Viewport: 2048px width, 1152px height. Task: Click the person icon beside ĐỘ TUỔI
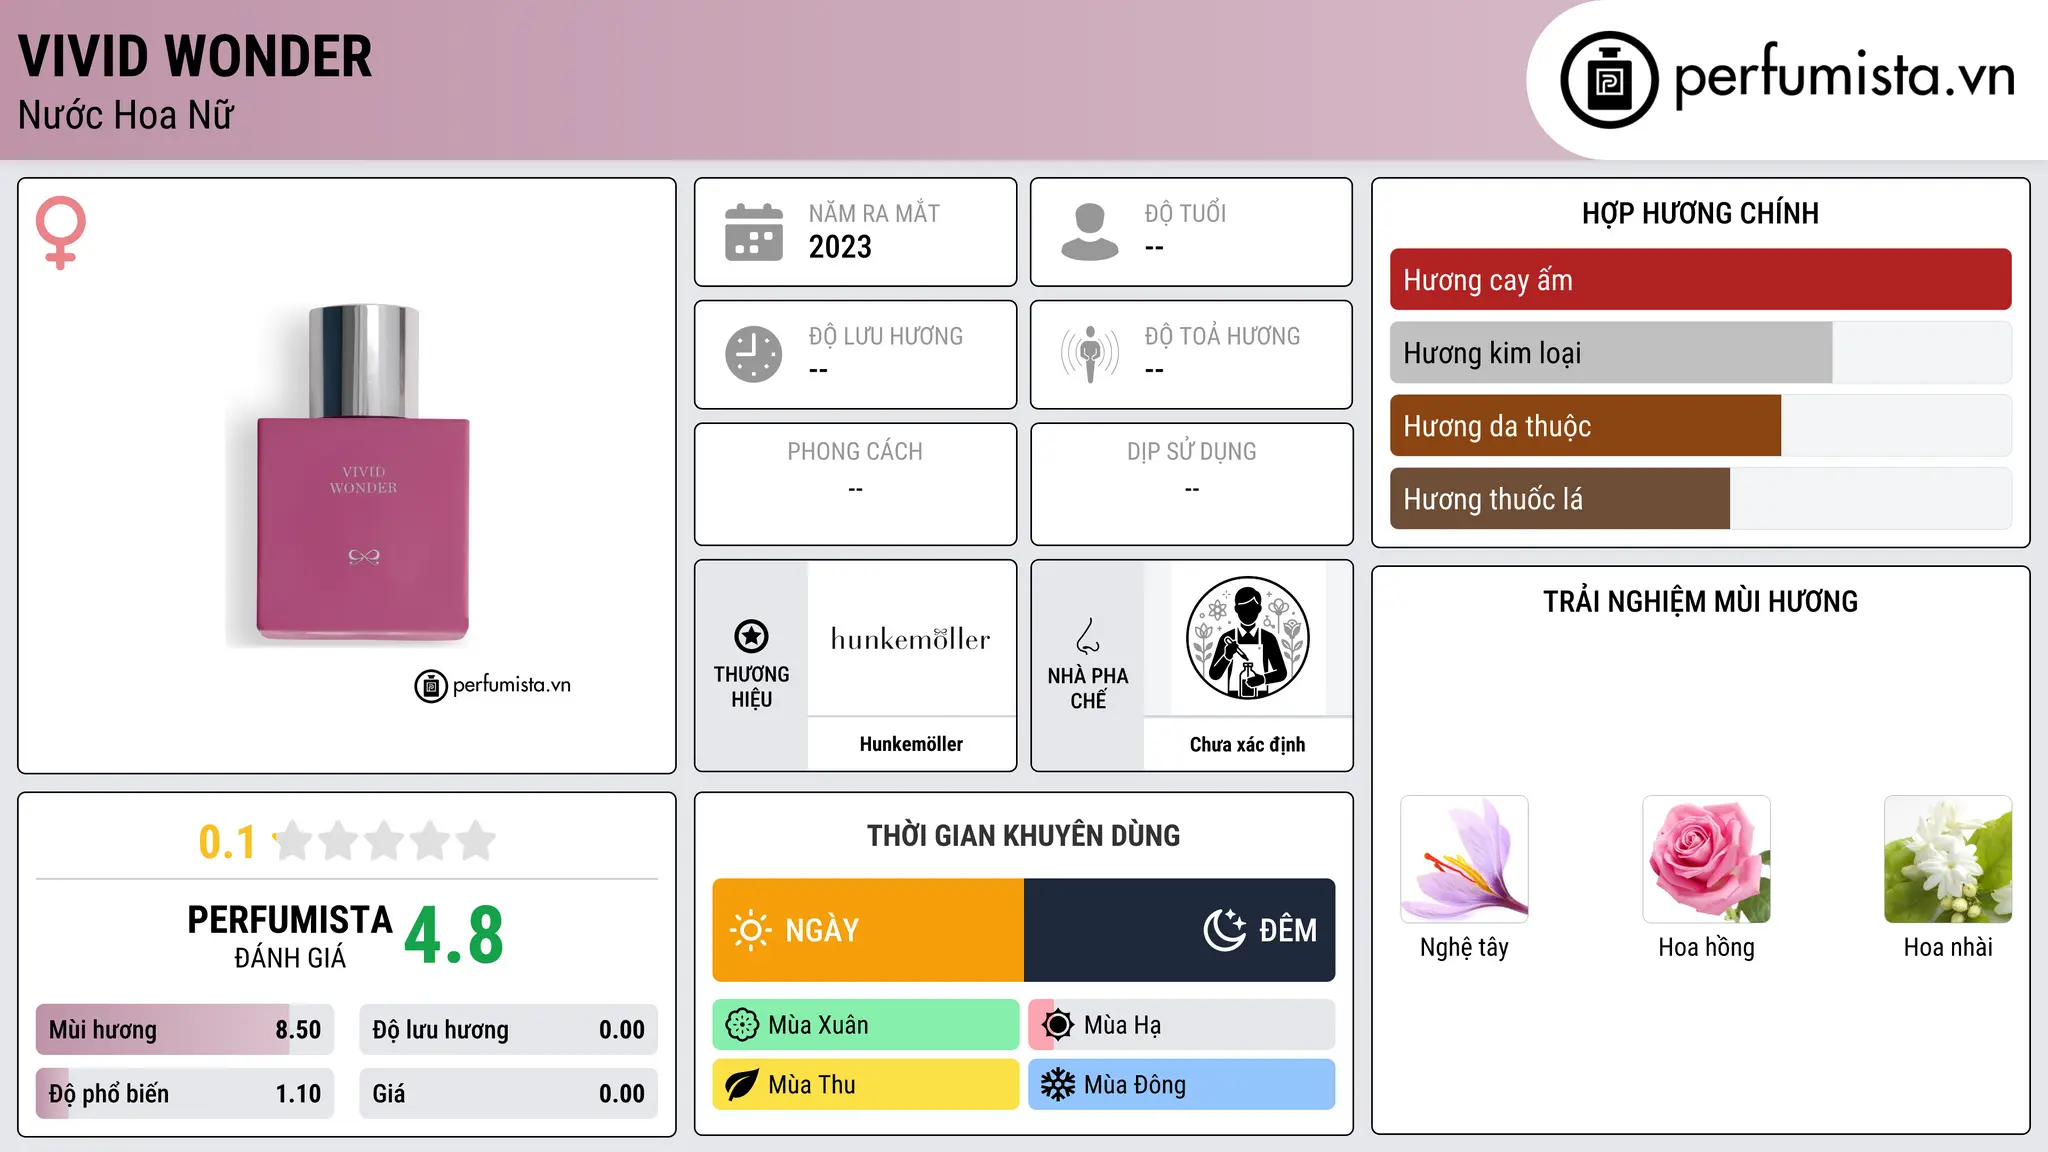(1090, 232)
